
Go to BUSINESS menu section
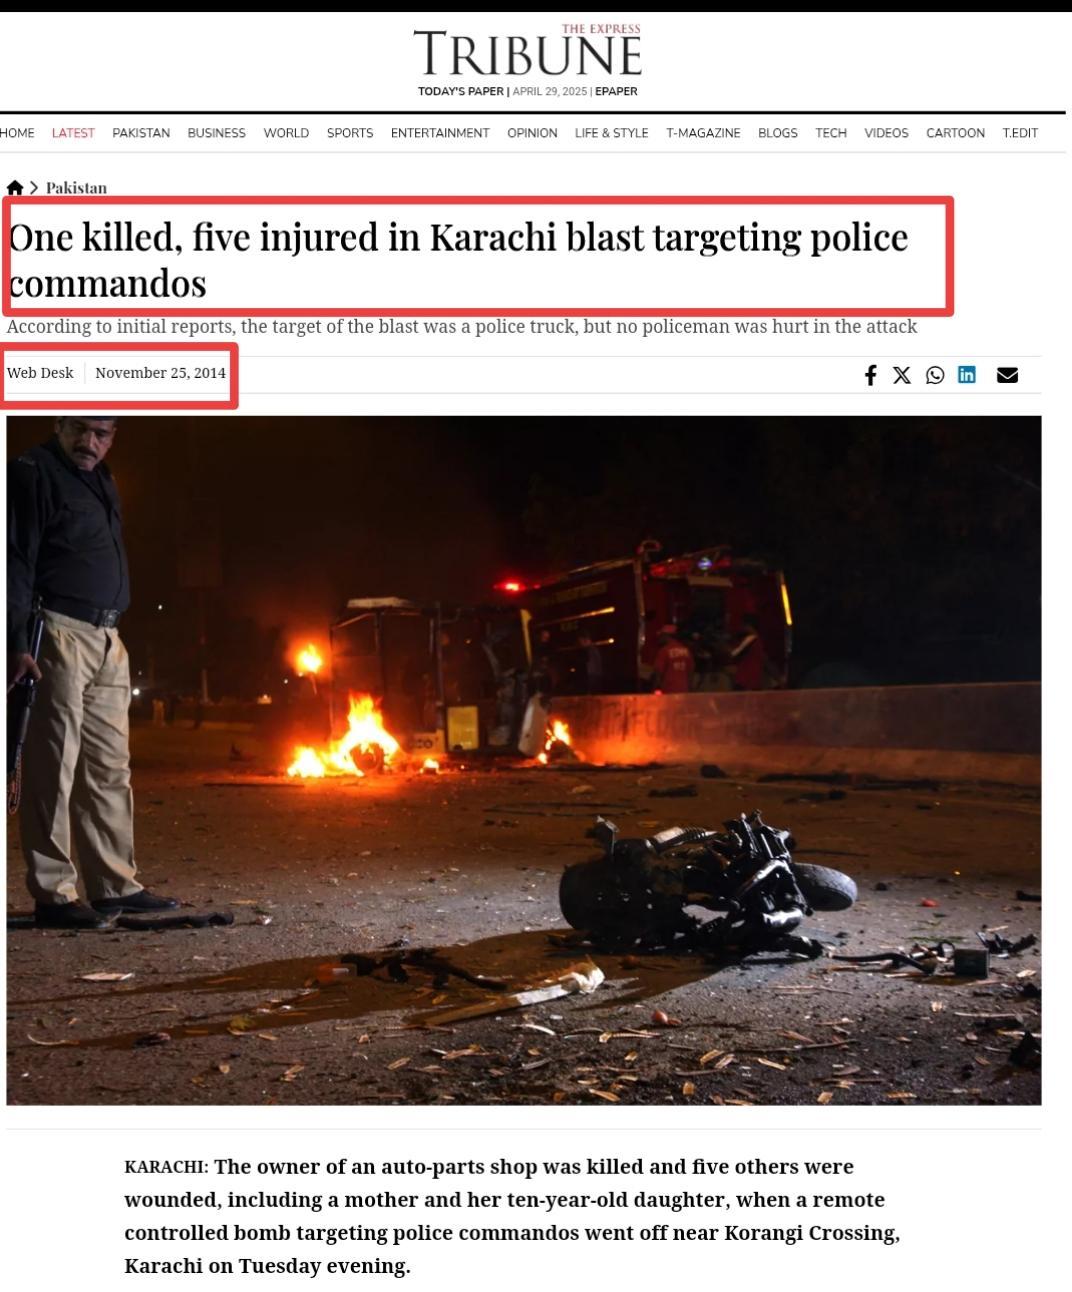[x=216, y=133]
